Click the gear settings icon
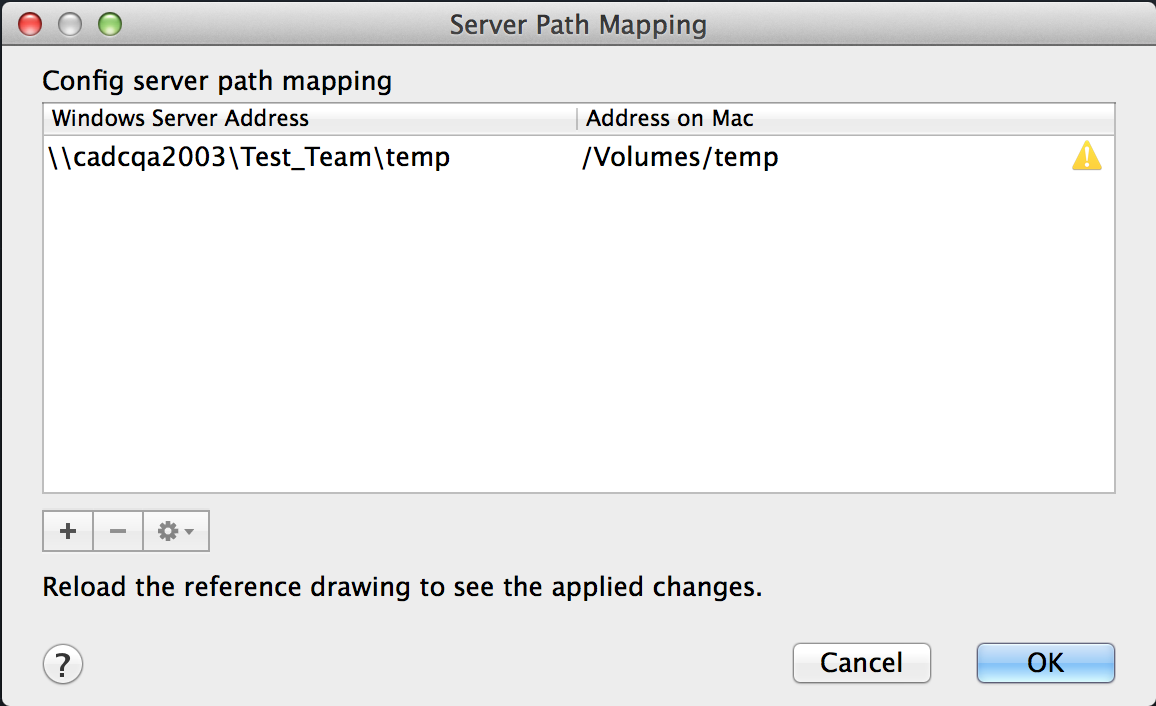Screen dimensions: 1156x706 pyautogui.click(x=166, y=532)
